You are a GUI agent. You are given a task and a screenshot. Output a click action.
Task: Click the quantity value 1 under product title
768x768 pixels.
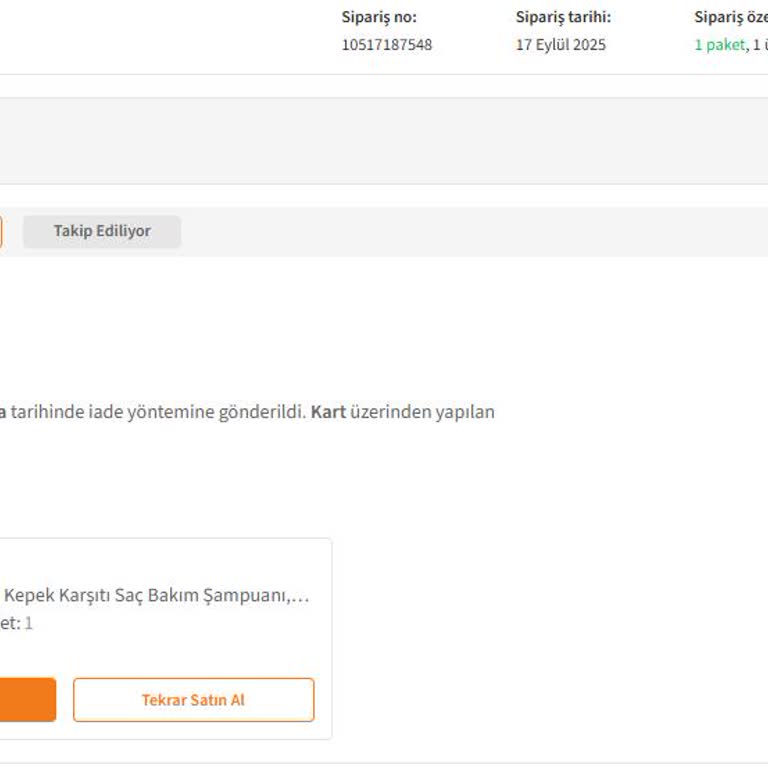[x=29, y=623]
